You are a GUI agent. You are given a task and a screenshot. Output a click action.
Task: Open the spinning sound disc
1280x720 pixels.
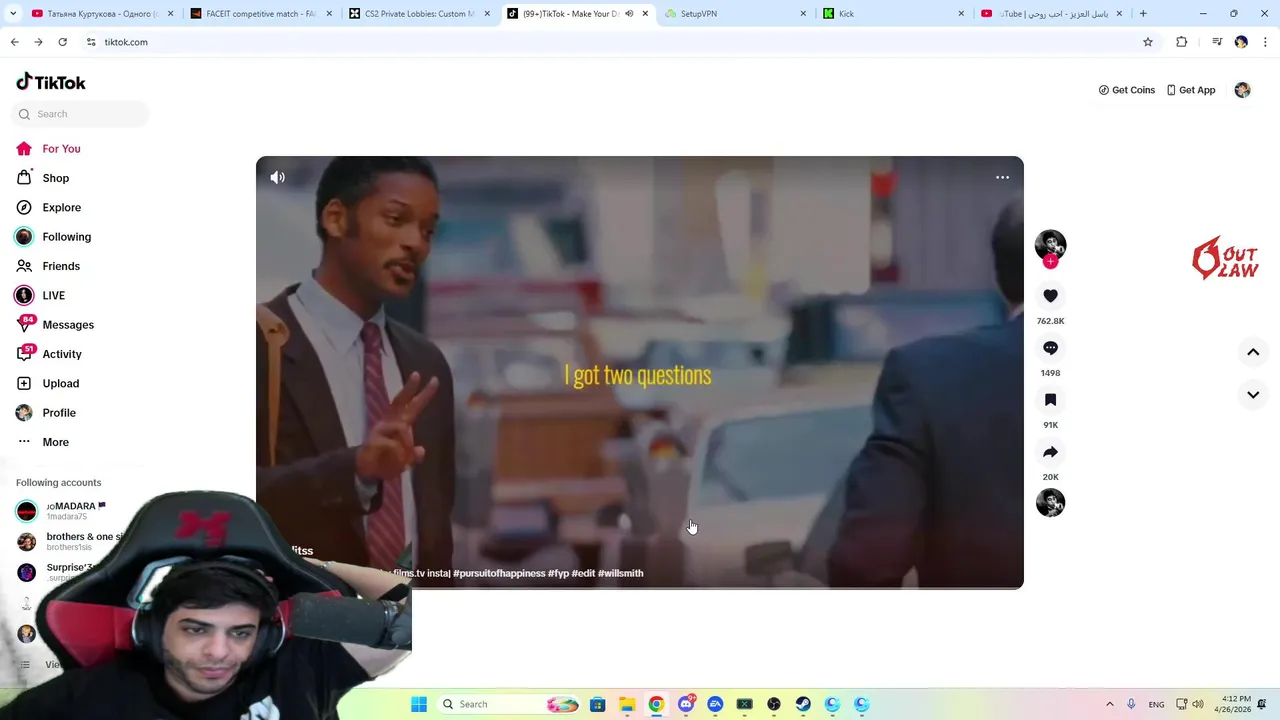point(1050,502)
